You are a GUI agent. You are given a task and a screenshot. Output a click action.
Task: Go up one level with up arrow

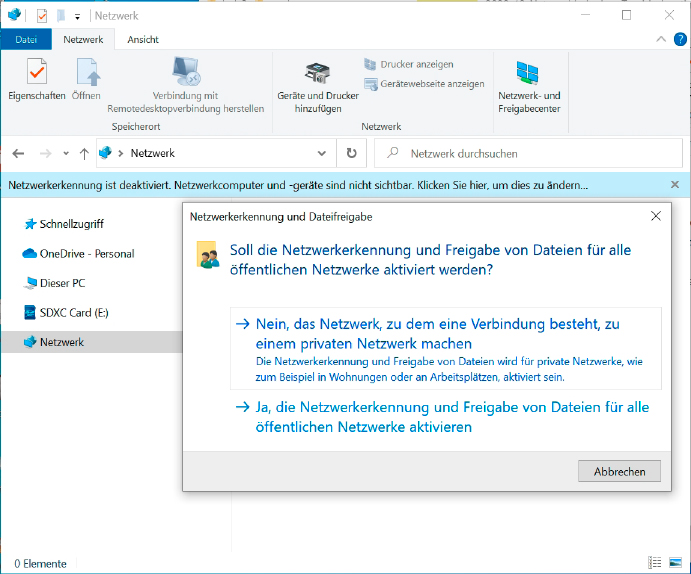pyautogui.click(x=84, y=154)
